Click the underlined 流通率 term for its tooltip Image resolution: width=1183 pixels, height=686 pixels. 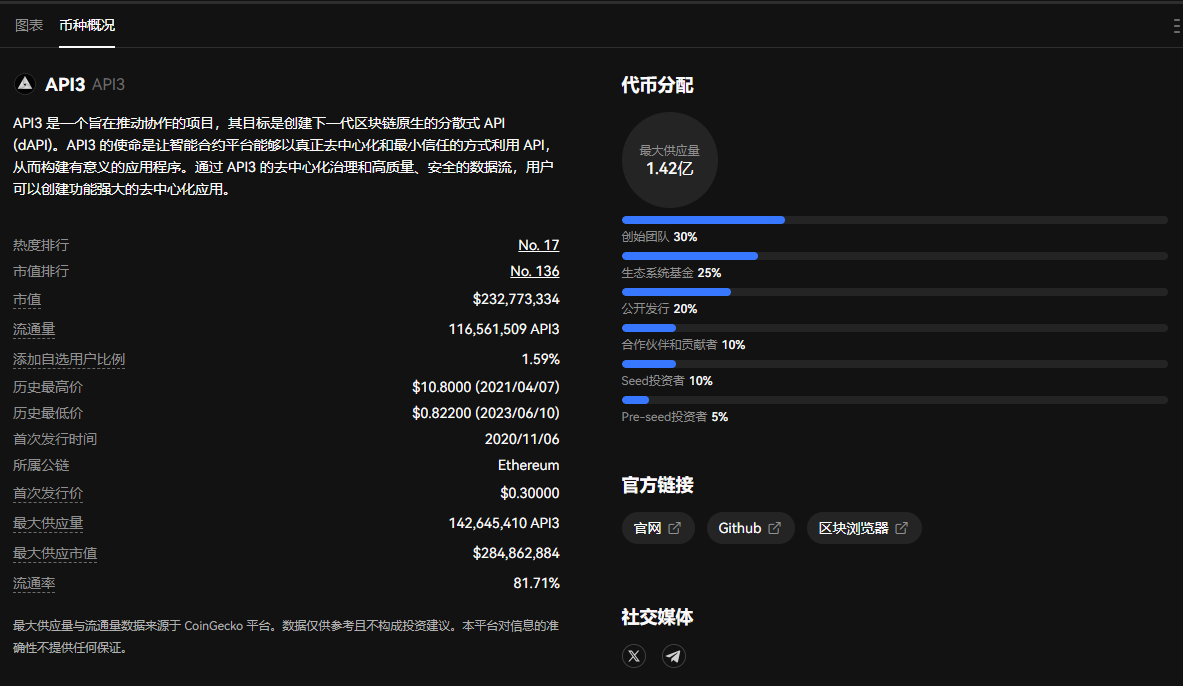coord(34,583)
